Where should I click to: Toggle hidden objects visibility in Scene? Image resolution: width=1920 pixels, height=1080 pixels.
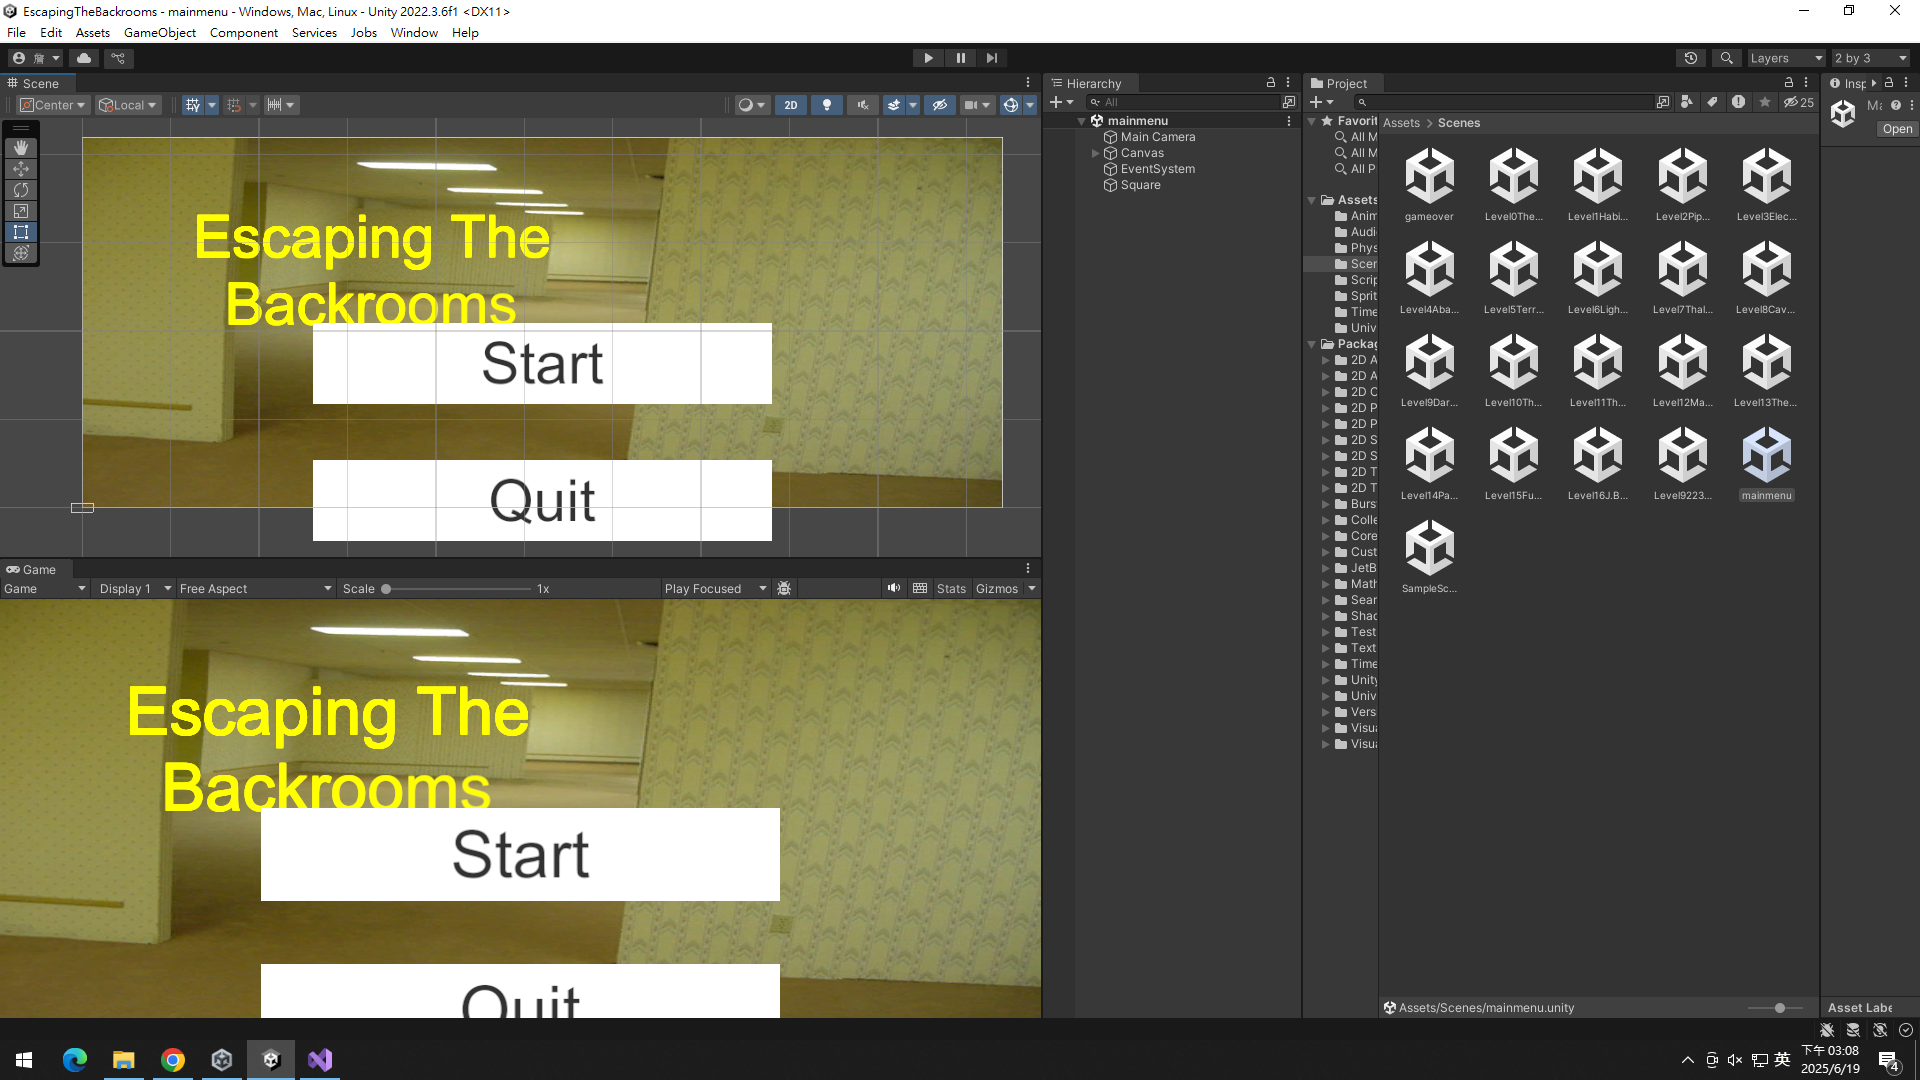(939, 105)
